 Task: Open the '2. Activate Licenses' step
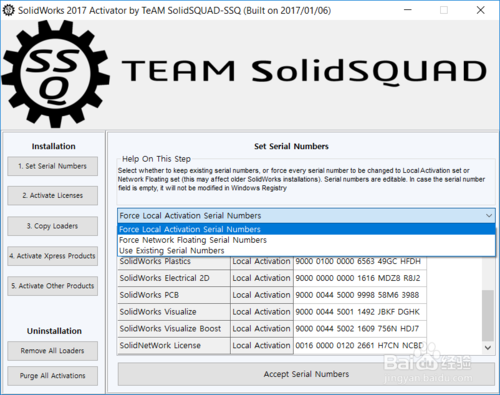(x=53, y=195)
